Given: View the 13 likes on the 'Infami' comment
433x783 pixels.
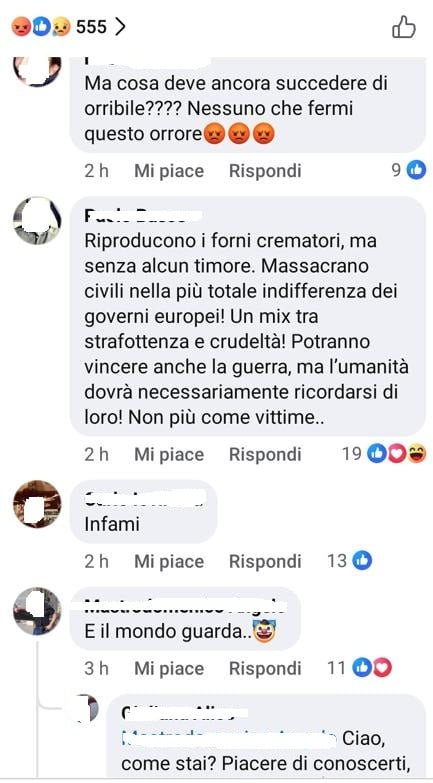Looking at the screenshot, I should [x=350, y=561].
